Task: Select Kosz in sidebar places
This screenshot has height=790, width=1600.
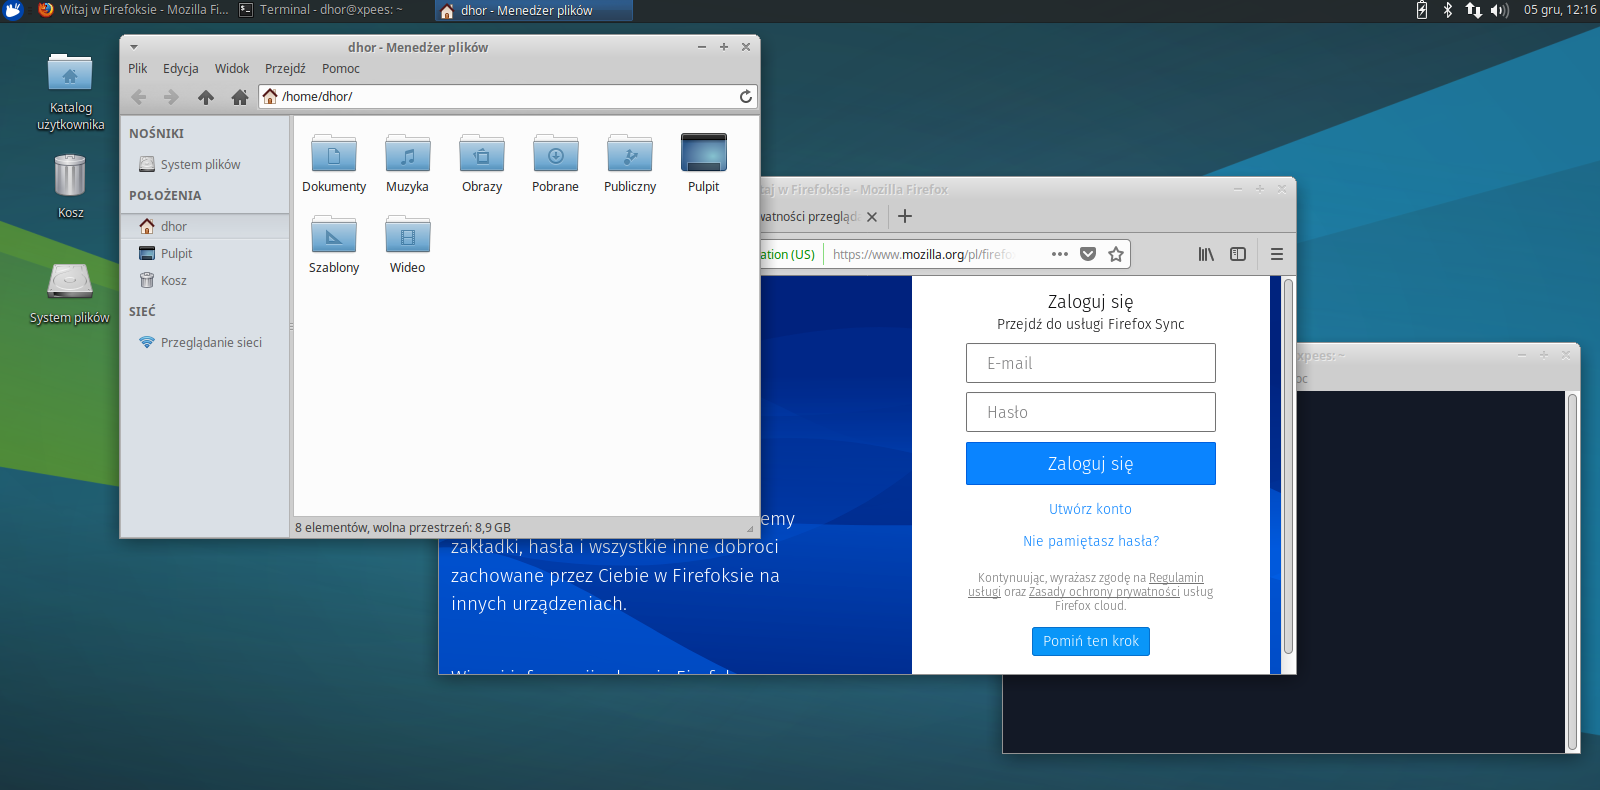Action: click(x=205, y=280)
